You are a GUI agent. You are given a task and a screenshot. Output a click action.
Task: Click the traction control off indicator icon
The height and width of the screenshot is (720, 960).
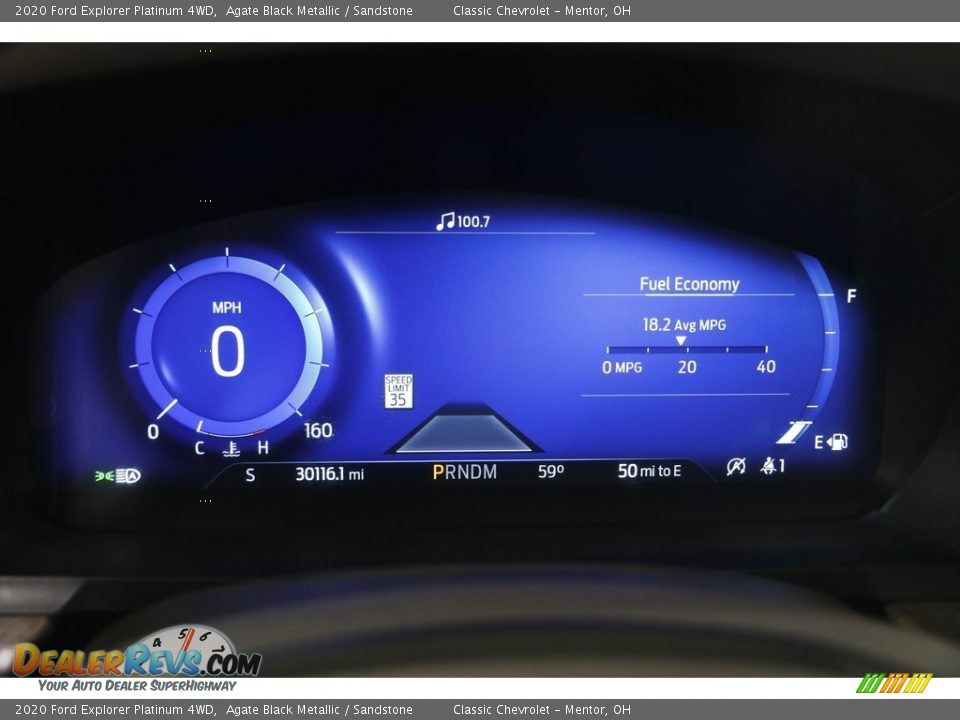coord(736,467)
